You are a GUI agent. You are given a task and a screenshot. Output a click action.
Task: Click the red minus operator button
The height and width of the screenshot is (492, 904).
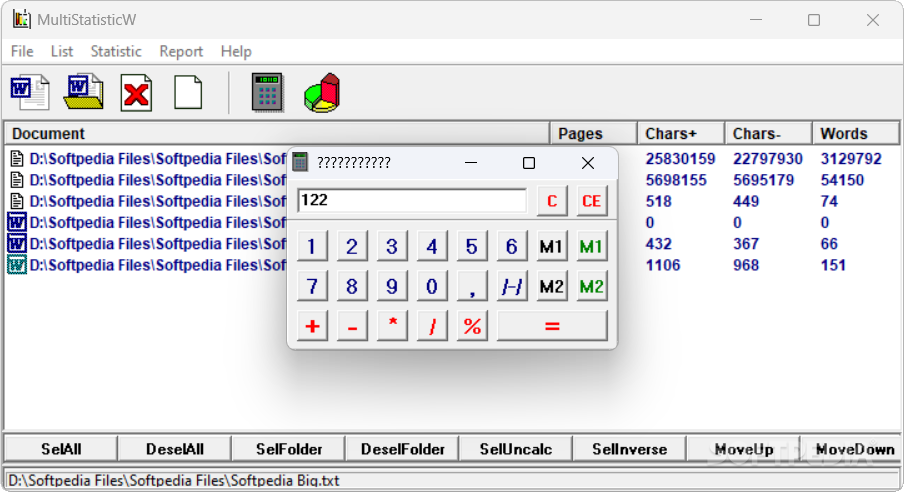352,326
